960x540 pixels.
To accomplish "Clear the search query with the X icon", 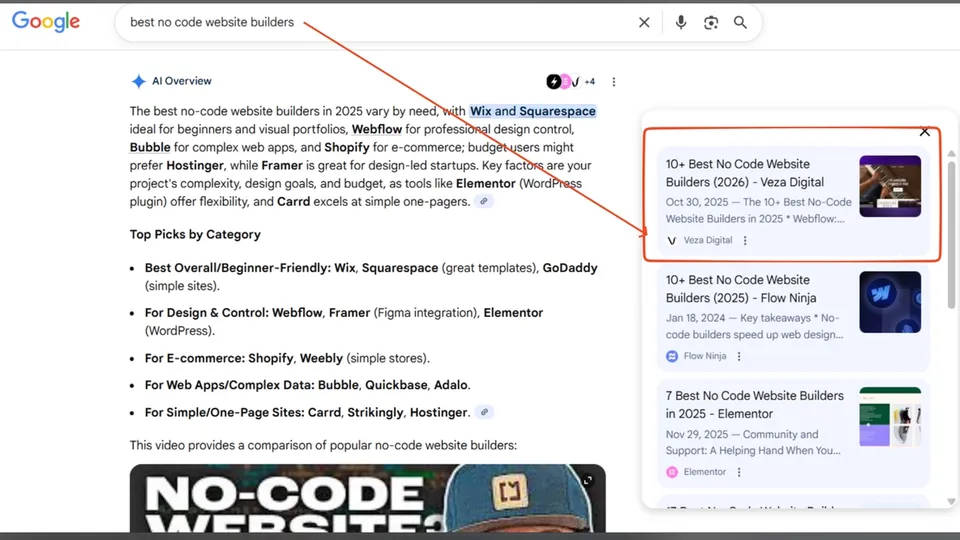I will 644,23.
